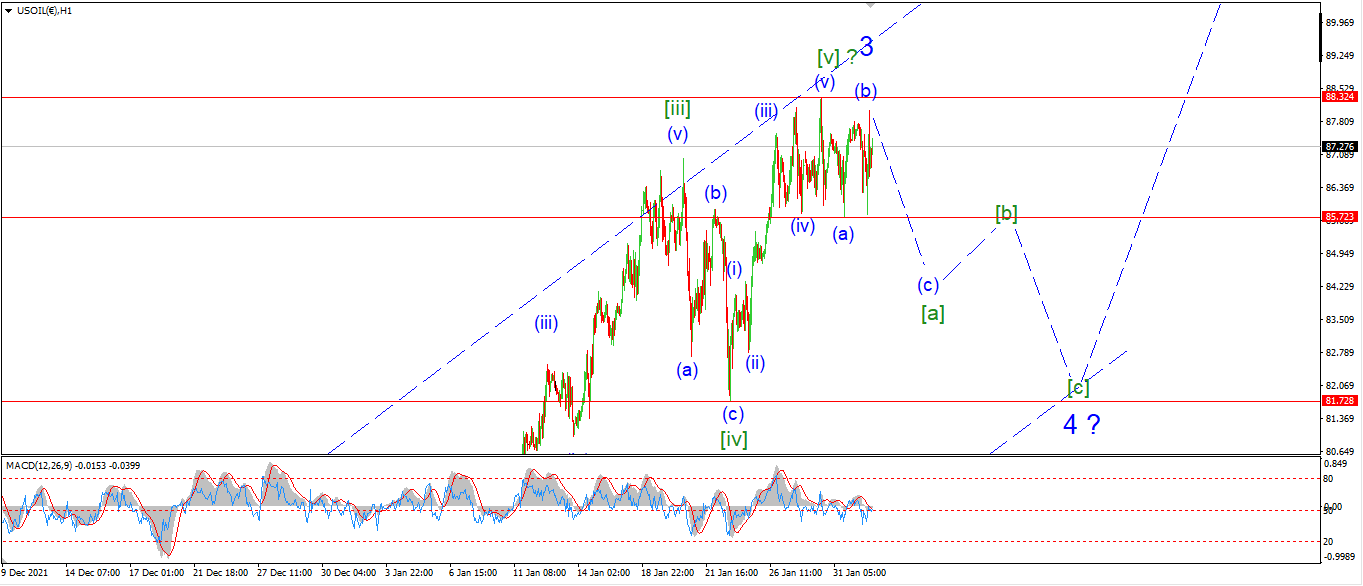Select the red 88.324 price level tag
The image size is (1363, 586).
point(1339,97)
